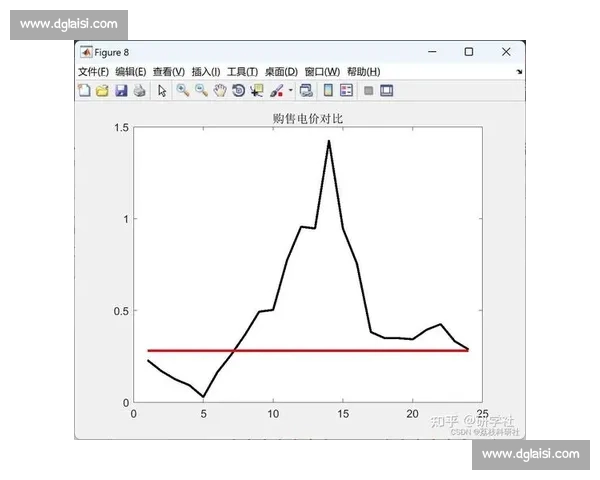Toggle the Edit Plot arrow tool
Screen dimensions: 600x480
[162, 90]
